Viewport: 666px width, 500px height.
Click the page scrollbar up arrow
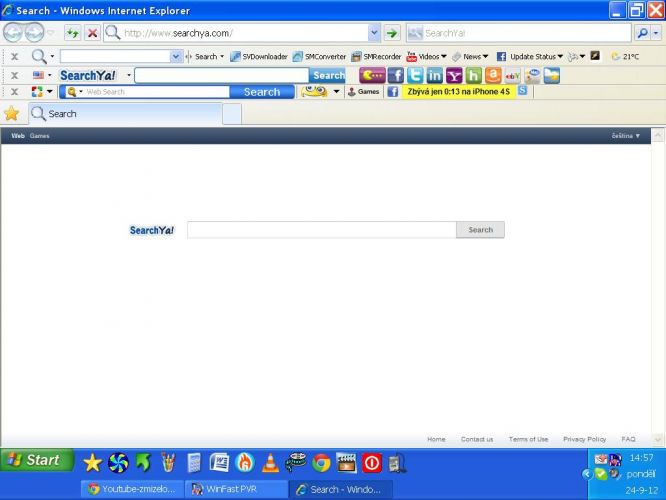658,136
